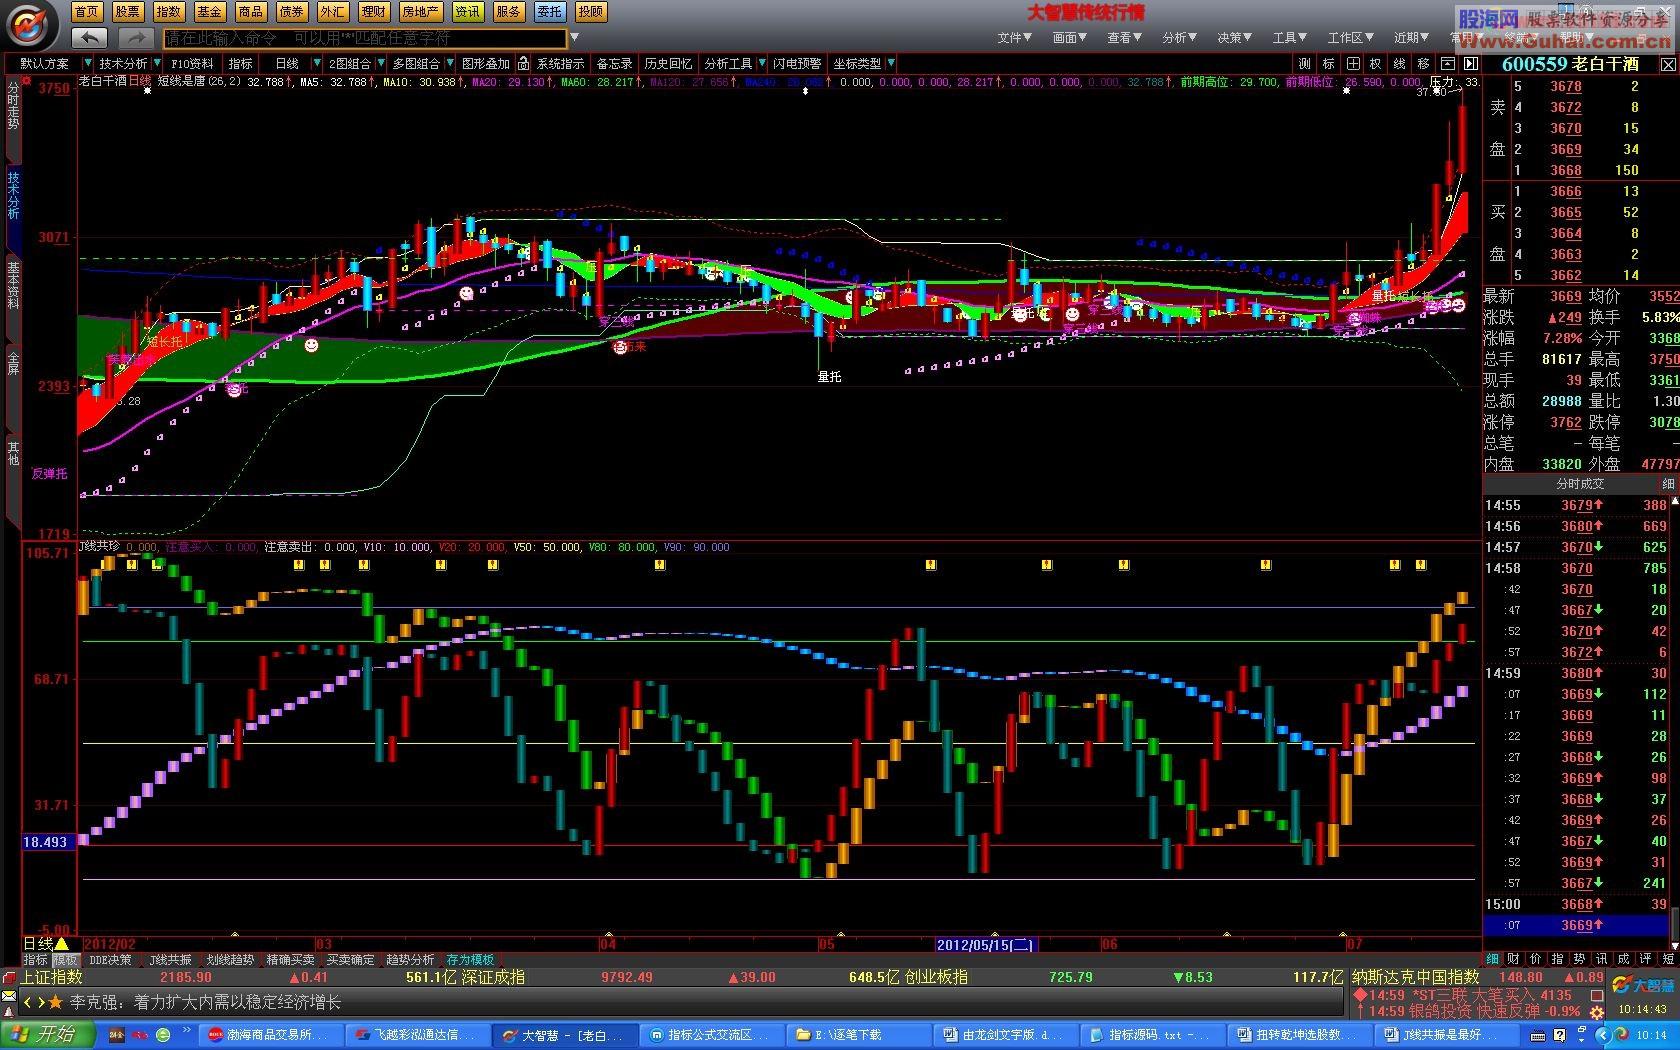
Task: Open the 工作区 menu
Action: [x=1350, y=37]
